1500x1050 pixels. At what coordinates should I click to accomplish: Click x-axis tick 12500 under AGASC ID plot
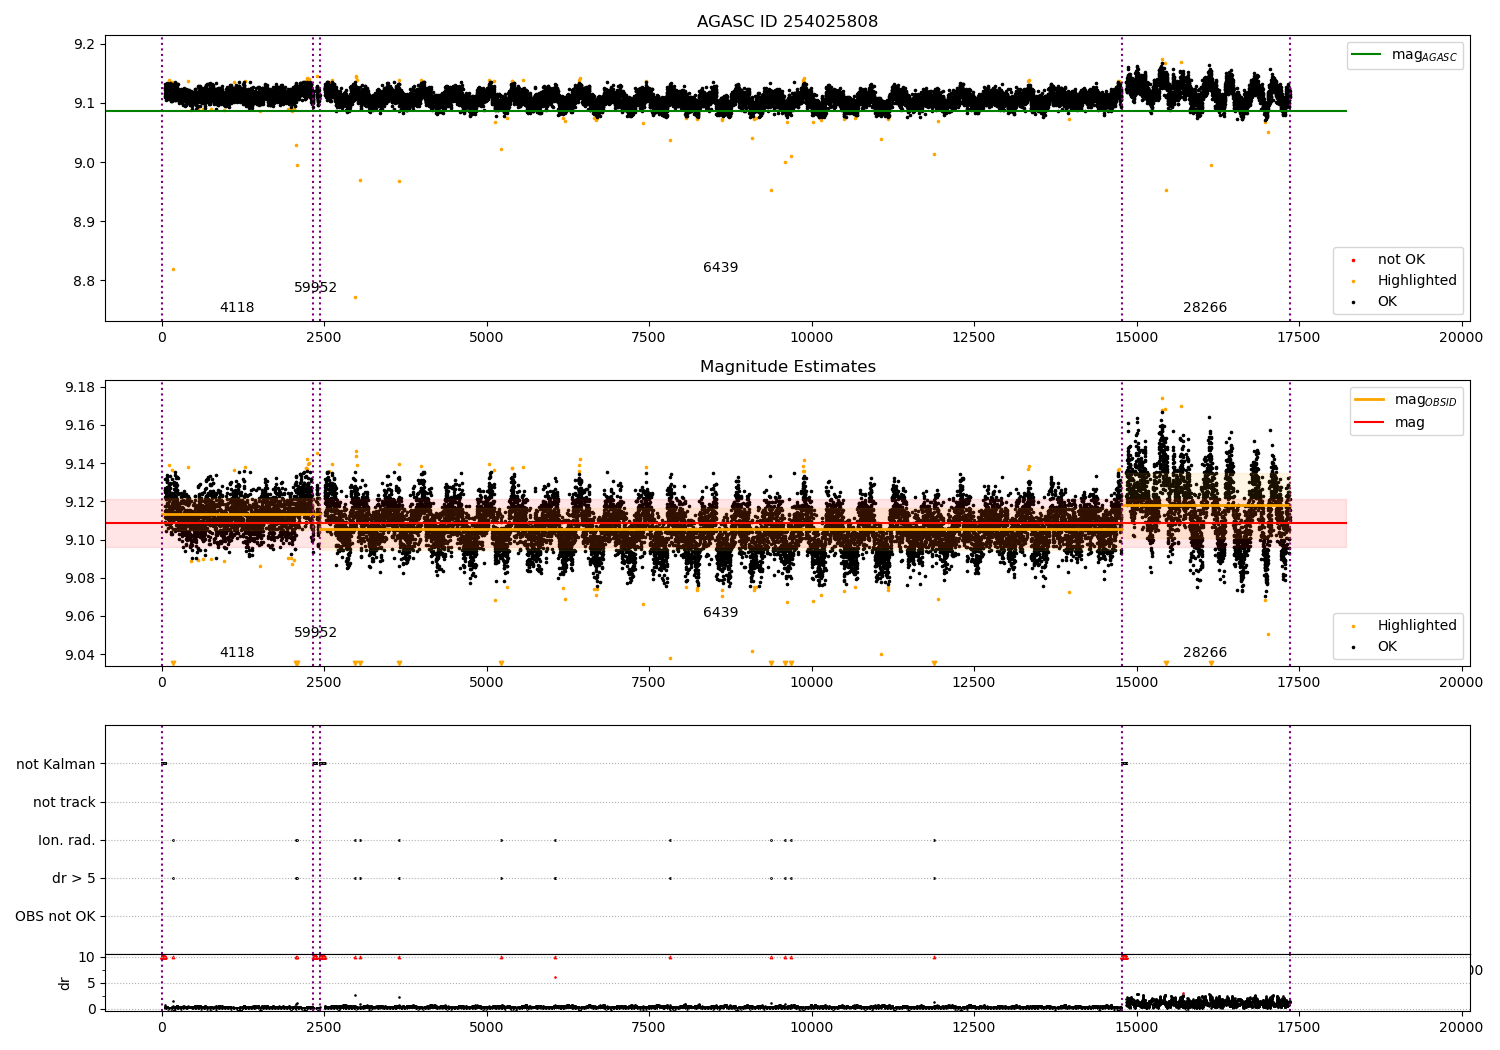pos(973,338)
